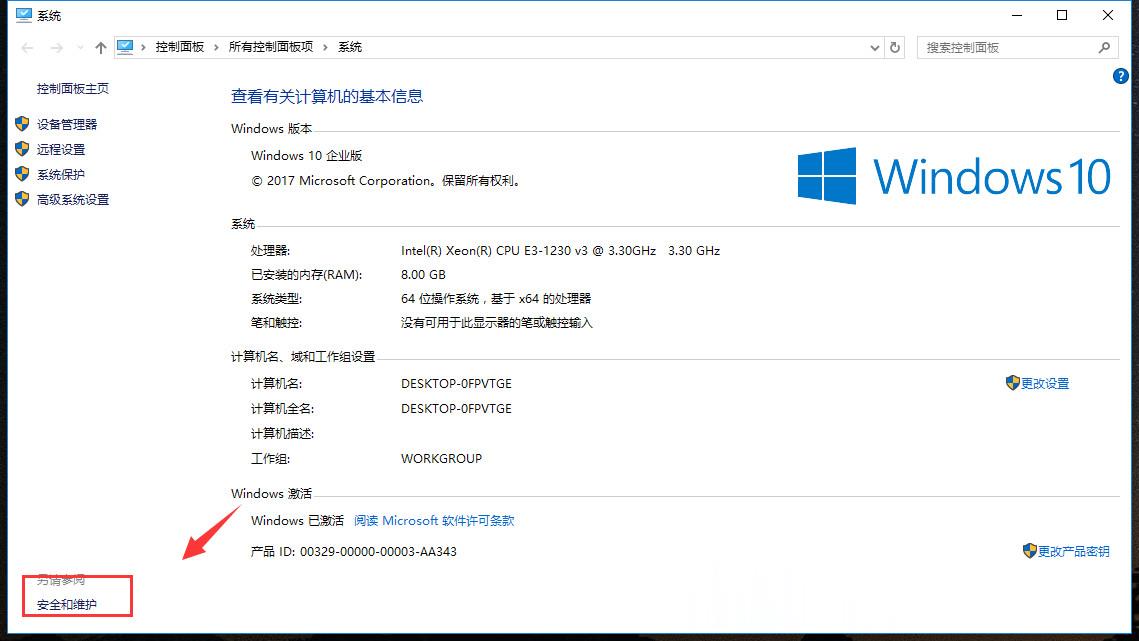The image size is (1139, 641).
Task: Open 远程设置 from sidebar
Action: point(61,150)
